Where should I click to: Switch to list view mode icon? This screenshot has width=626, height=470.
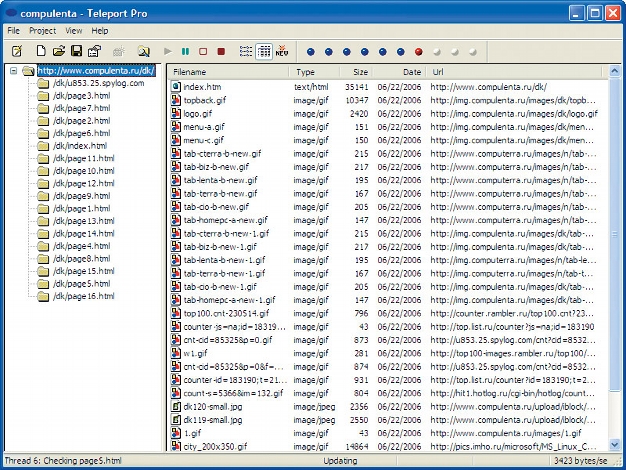click(x=246, y=50)
